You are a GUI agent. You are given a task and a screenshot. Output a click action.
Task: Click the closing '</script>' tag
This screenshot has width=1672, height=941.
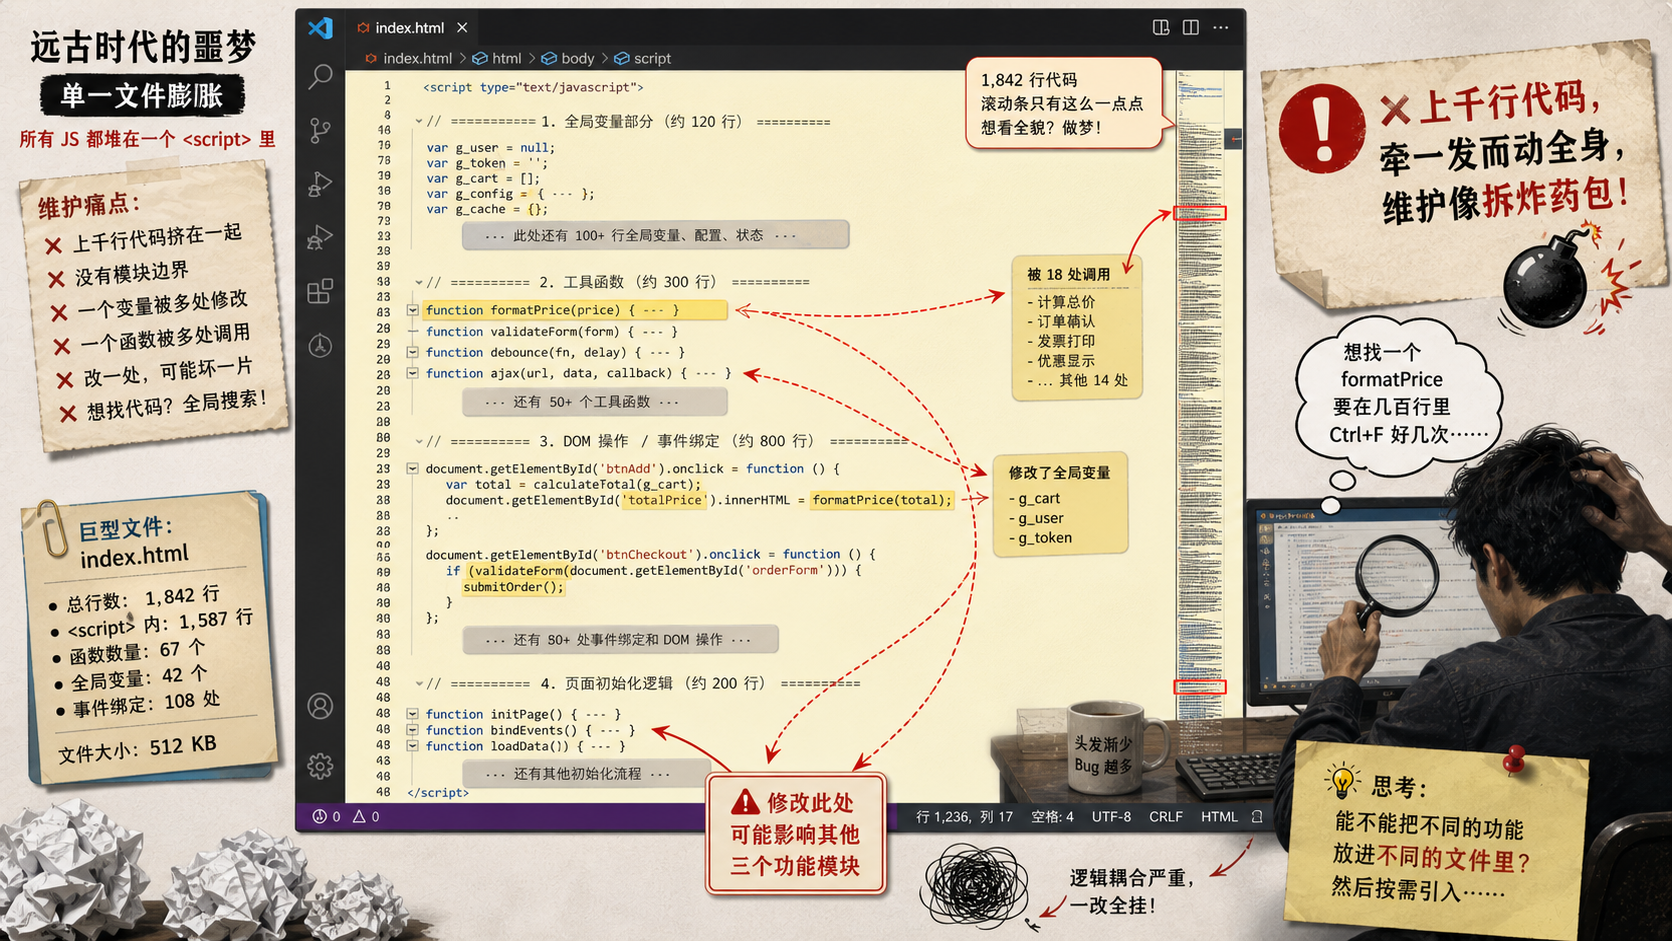click(x=438, y=792)
